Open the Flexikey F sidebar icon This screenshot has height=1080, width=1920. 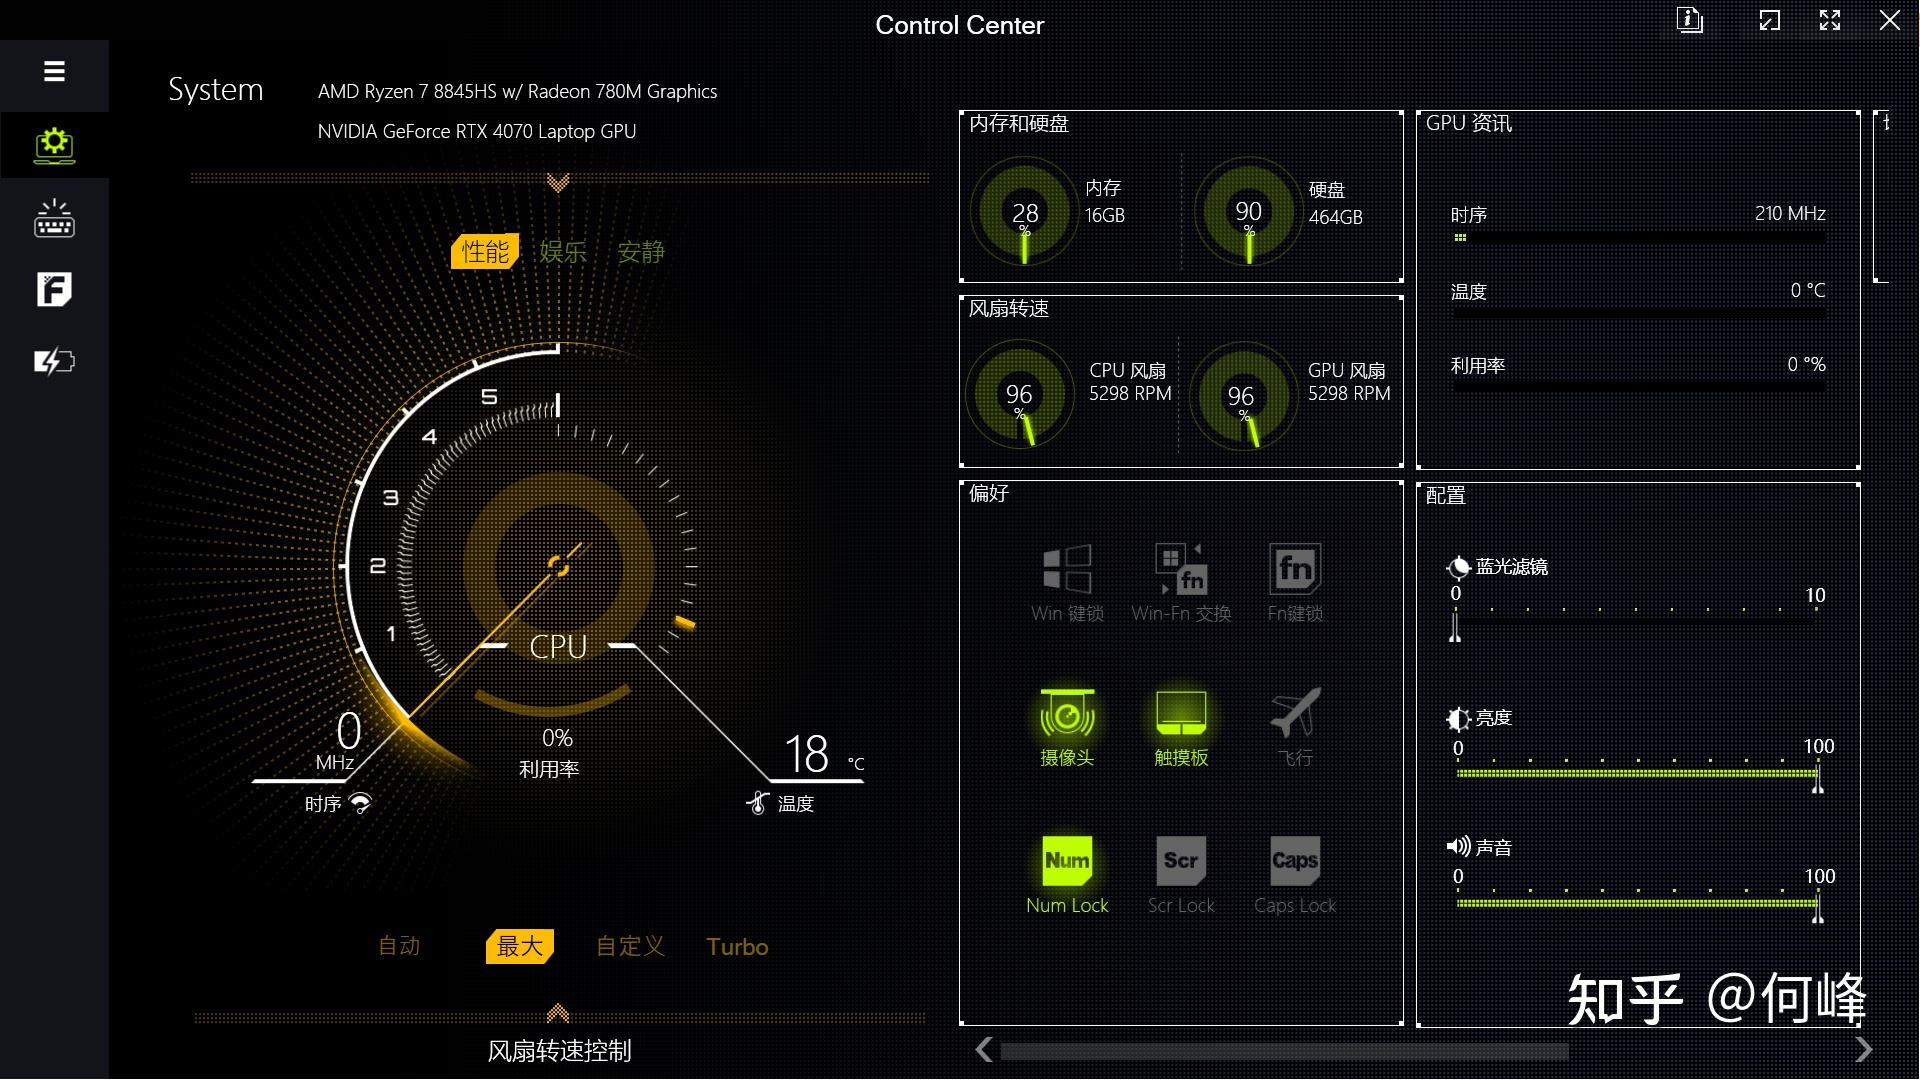coord(54,290)
